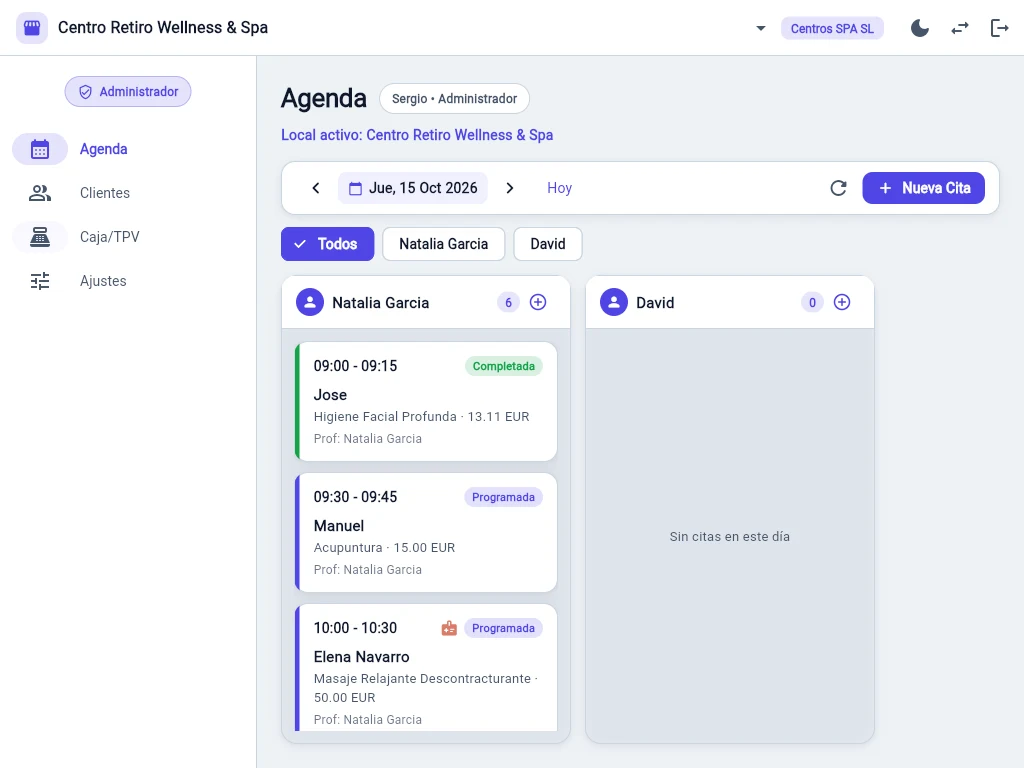Go to next day chevron
This screenshot has height=768, width=1024.
coord(510,188)
